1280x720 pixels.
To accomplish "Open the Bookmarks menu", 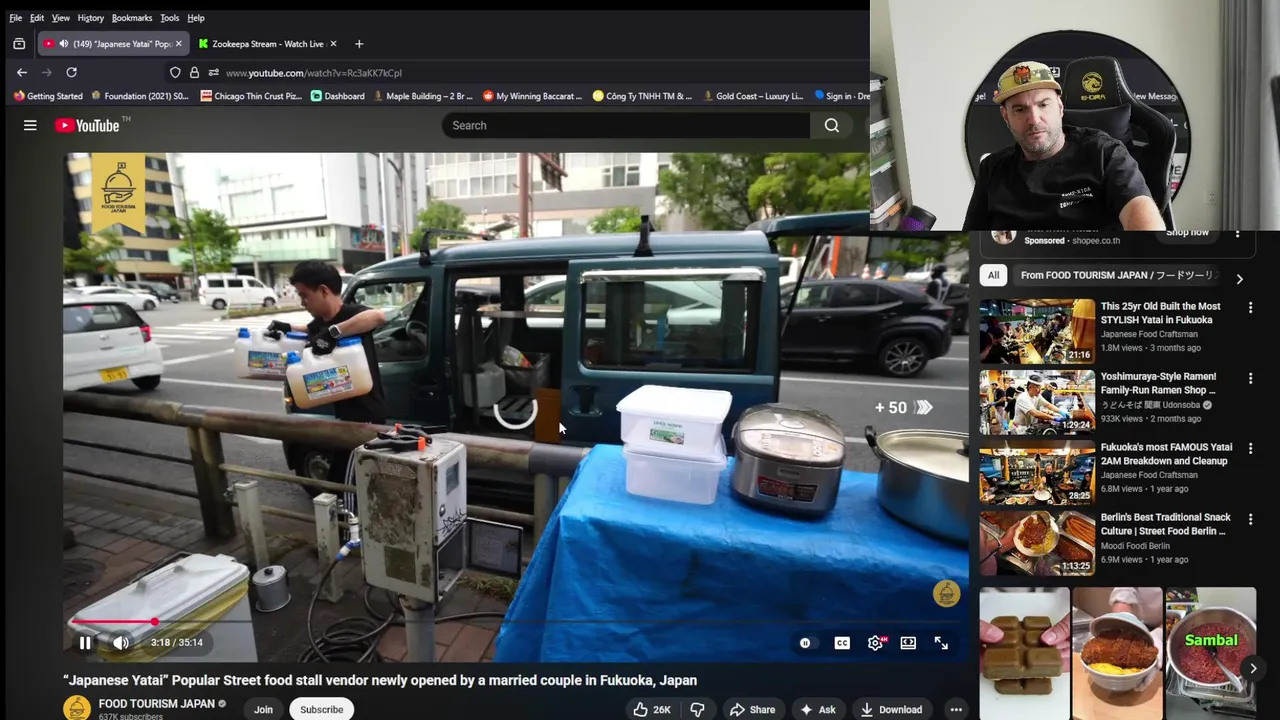I will [x=132, y=18].
